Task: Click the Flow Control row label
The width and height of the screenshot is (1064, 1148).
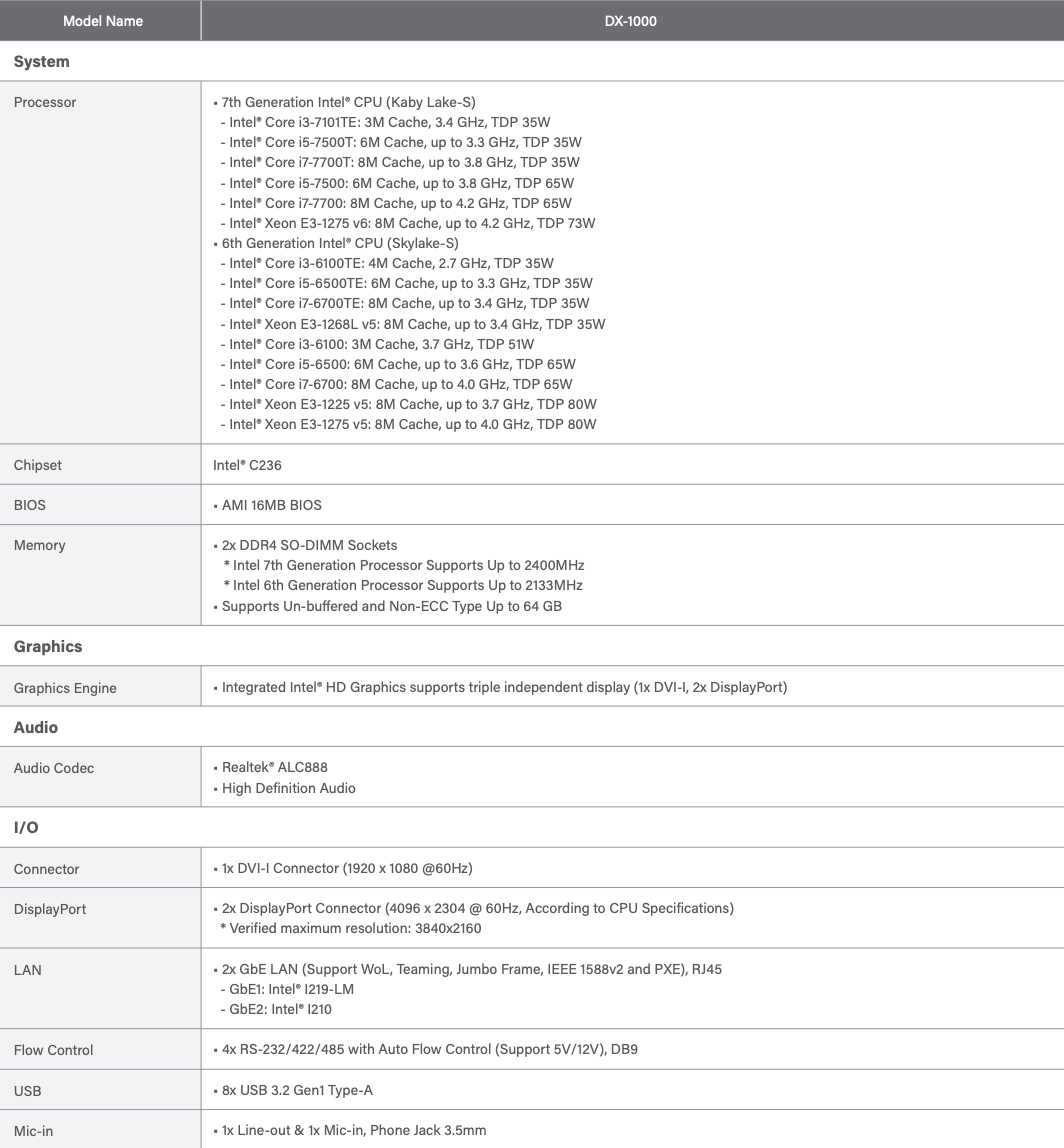Action: pos(54,1050)
